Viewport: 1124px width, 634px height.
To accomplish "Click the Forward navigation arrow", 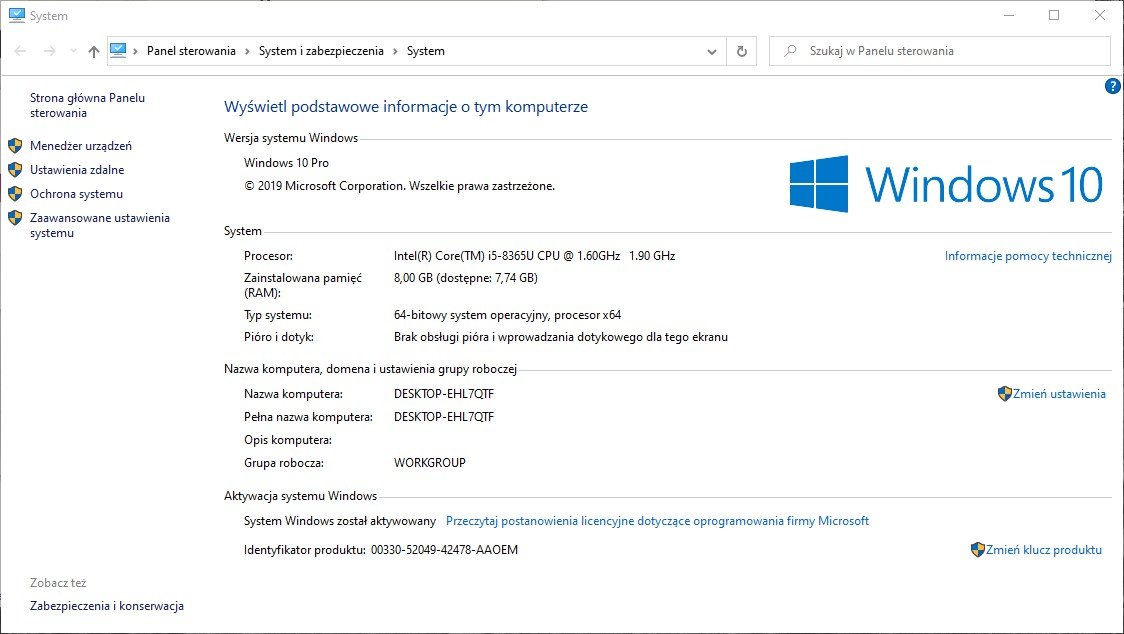I will point(49,51).
